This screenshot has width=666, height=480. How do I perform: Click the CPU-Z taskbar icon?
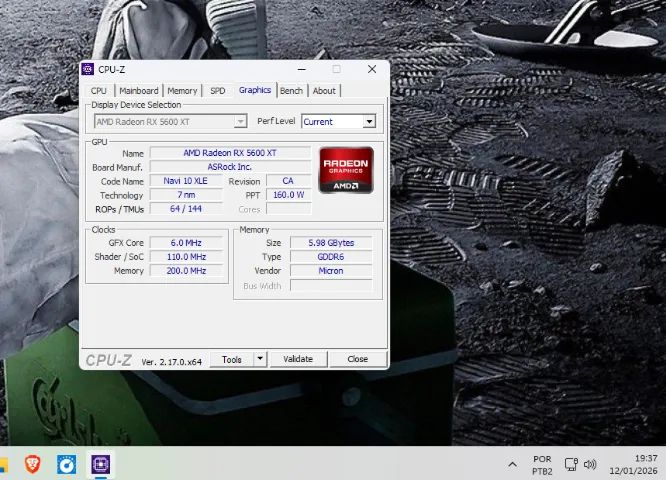[101, 464]
